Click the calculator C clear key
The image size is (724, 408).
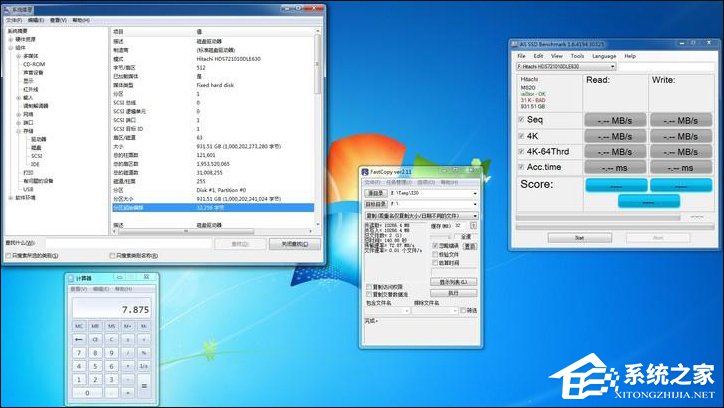point(111,339)
